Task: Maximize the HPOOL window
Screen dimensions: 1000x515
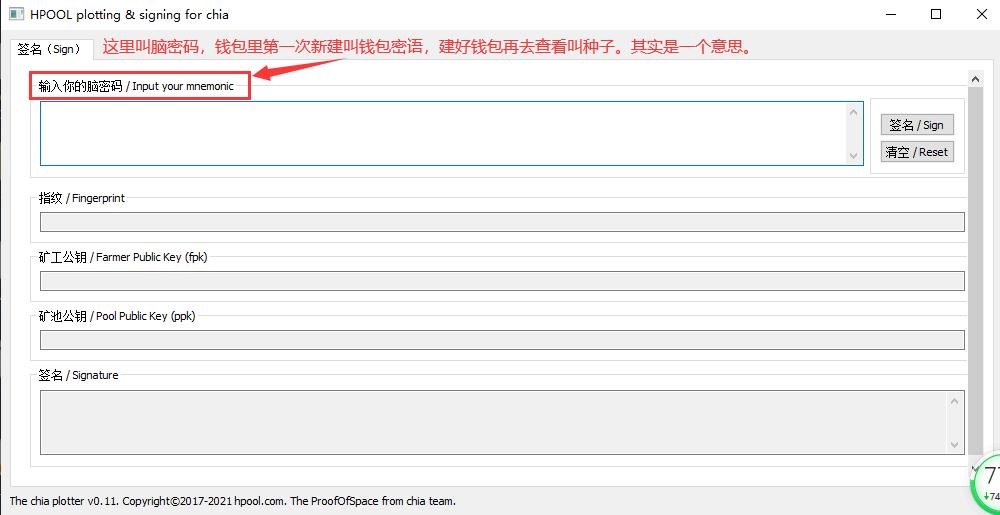Action: [936, 14]
